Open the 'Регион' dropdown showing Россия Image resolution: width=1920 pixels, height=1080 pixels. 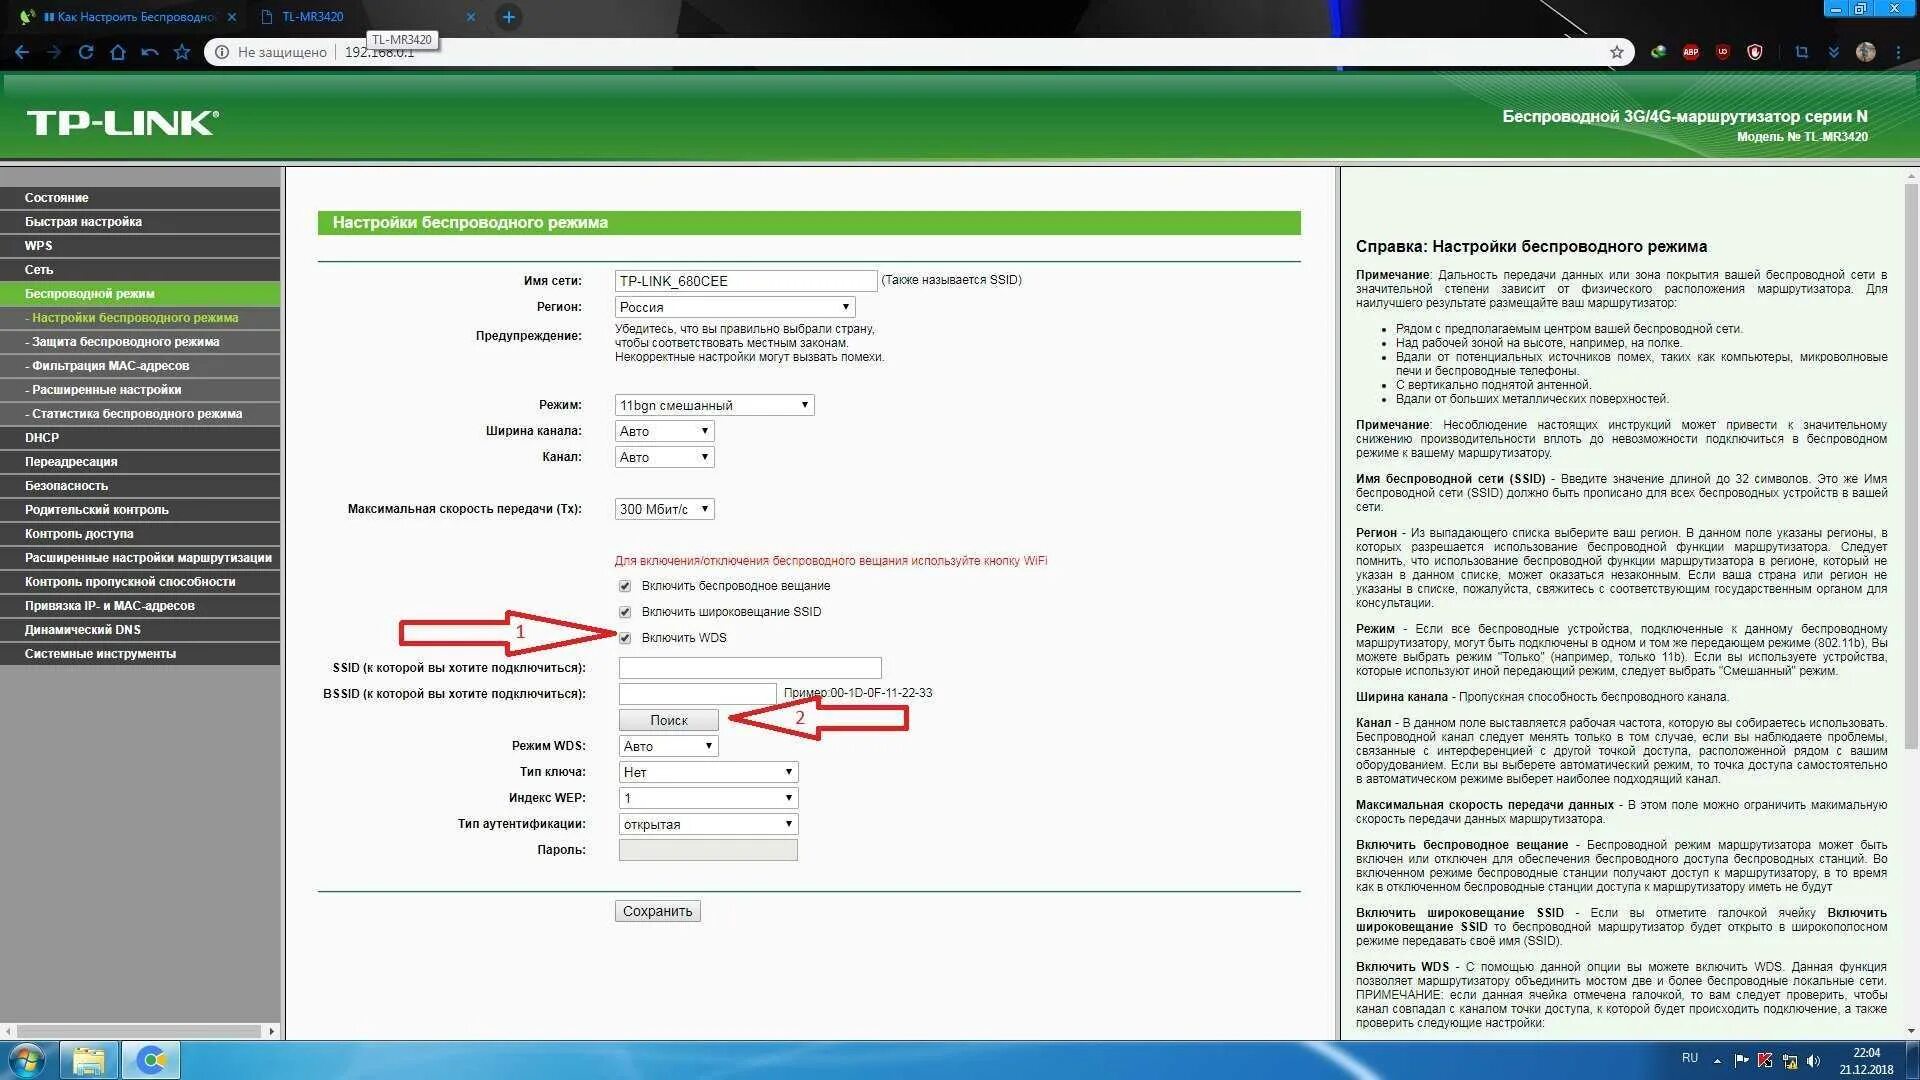pos(734,307)
